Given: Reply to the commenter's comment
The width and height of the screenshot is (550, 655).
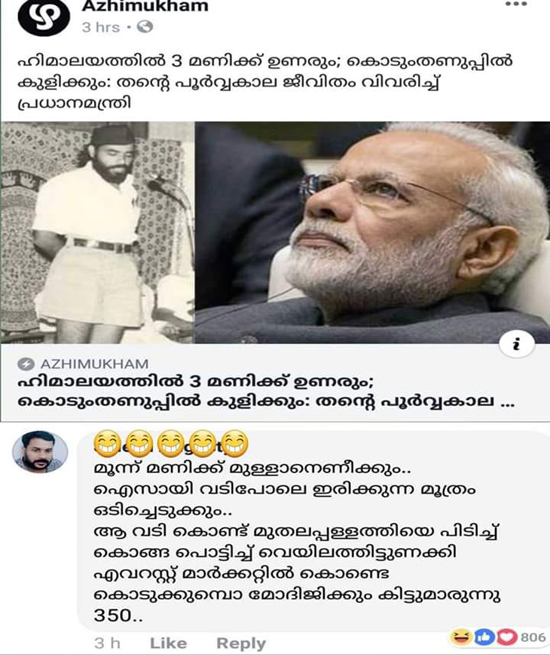Looking at the screenshot, I should point(241,644).
